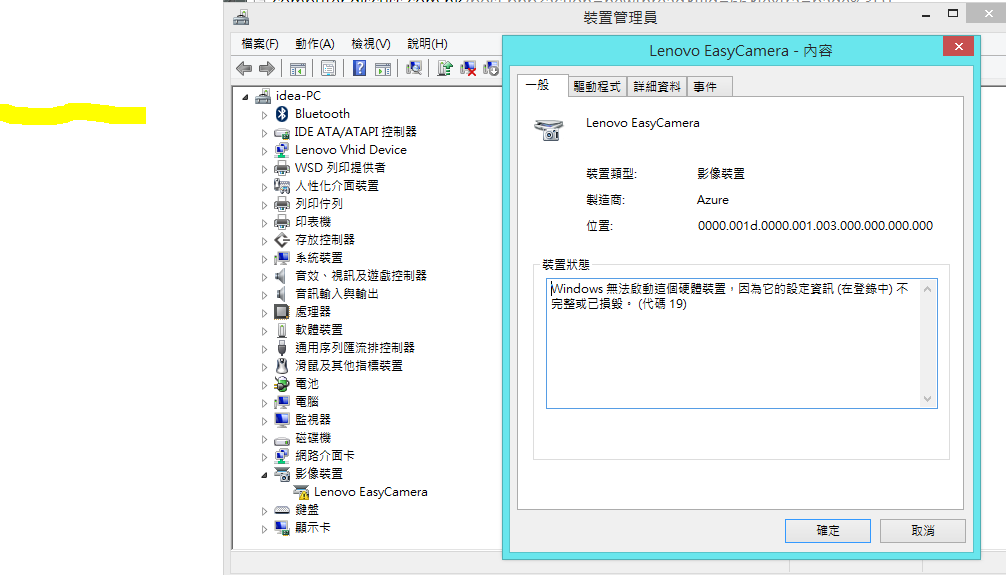Expand the 列印佇列 category
1006x575 pixels.
[x=264, y=205]
